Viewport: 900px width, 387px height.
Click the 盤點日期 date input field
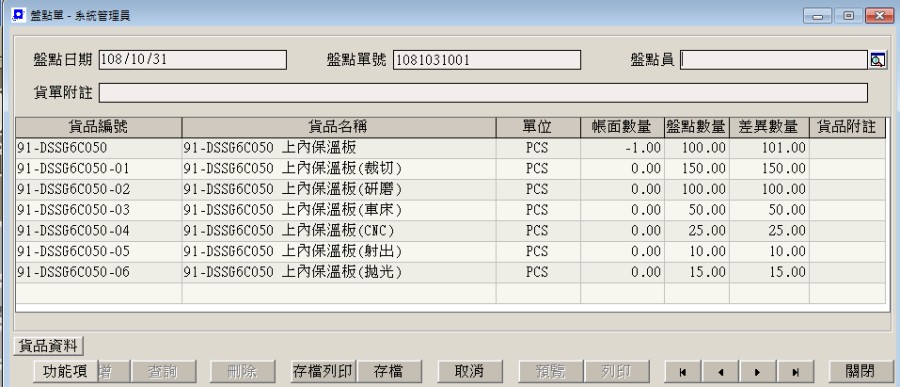pos(193,60)
